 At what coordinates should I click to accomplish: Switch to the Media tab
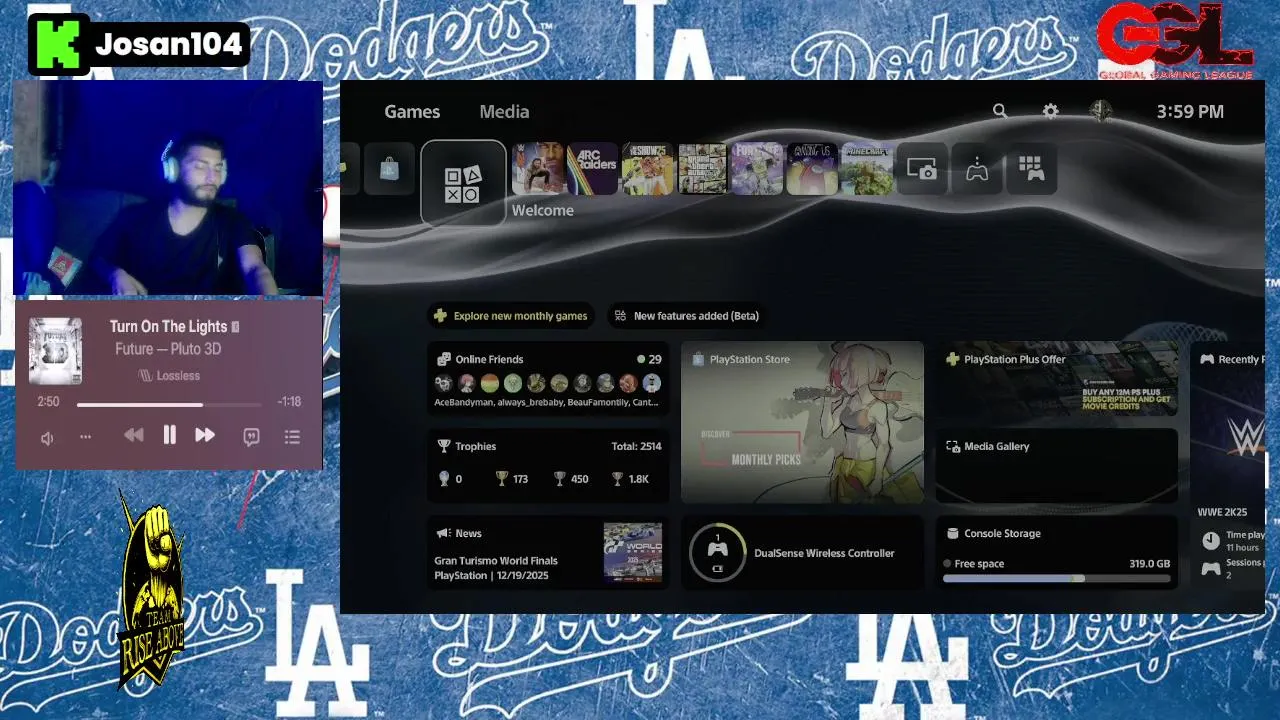point(504,112)
